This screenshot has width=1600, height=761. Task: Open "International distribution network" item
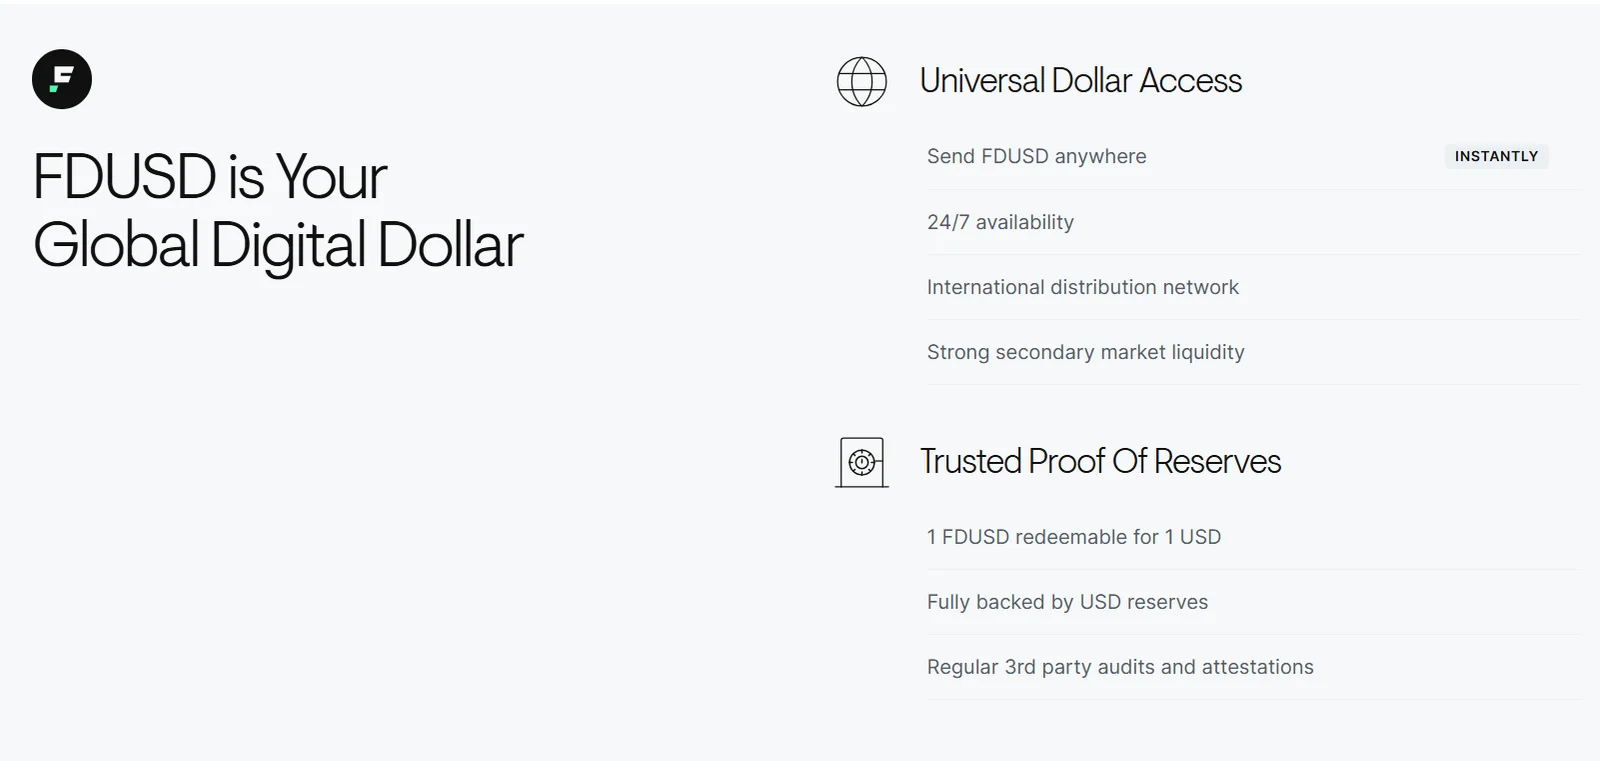1082,287
